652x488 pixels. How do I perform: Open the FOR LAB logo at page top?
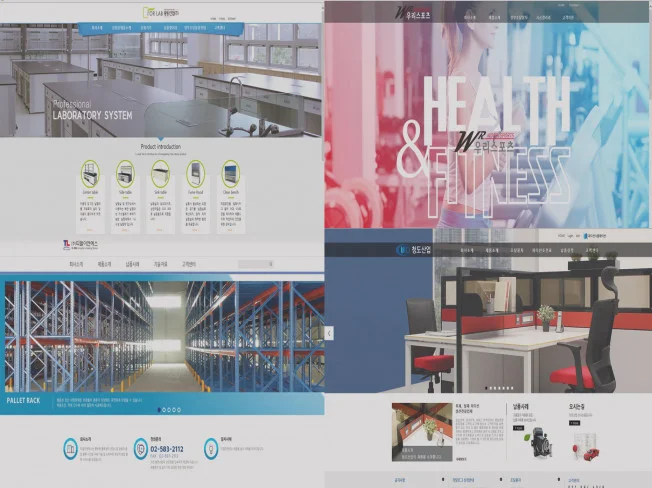(161, 12)
